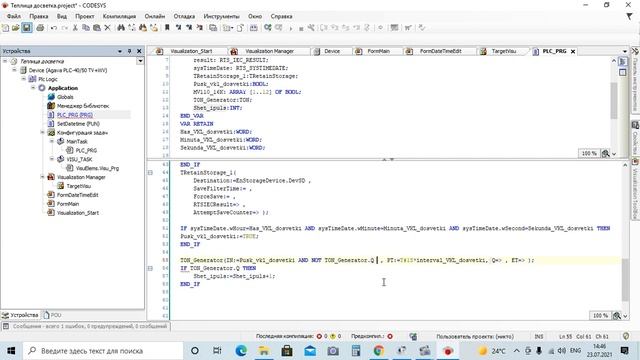
Task: Open the Отладка menu
Action: pyautogui.click(x=184, y=16)
